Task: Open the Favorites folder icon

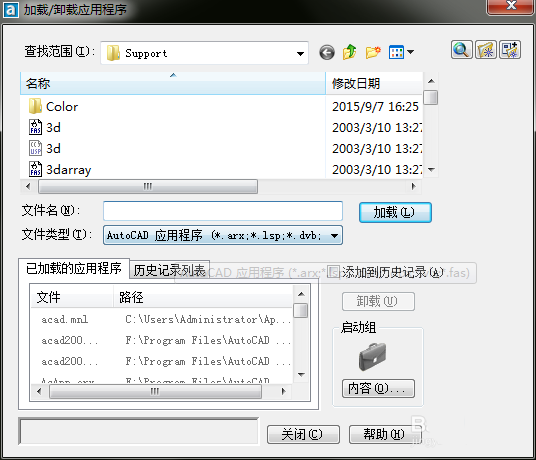Action: pyautogui.click(x=485, y=50)
